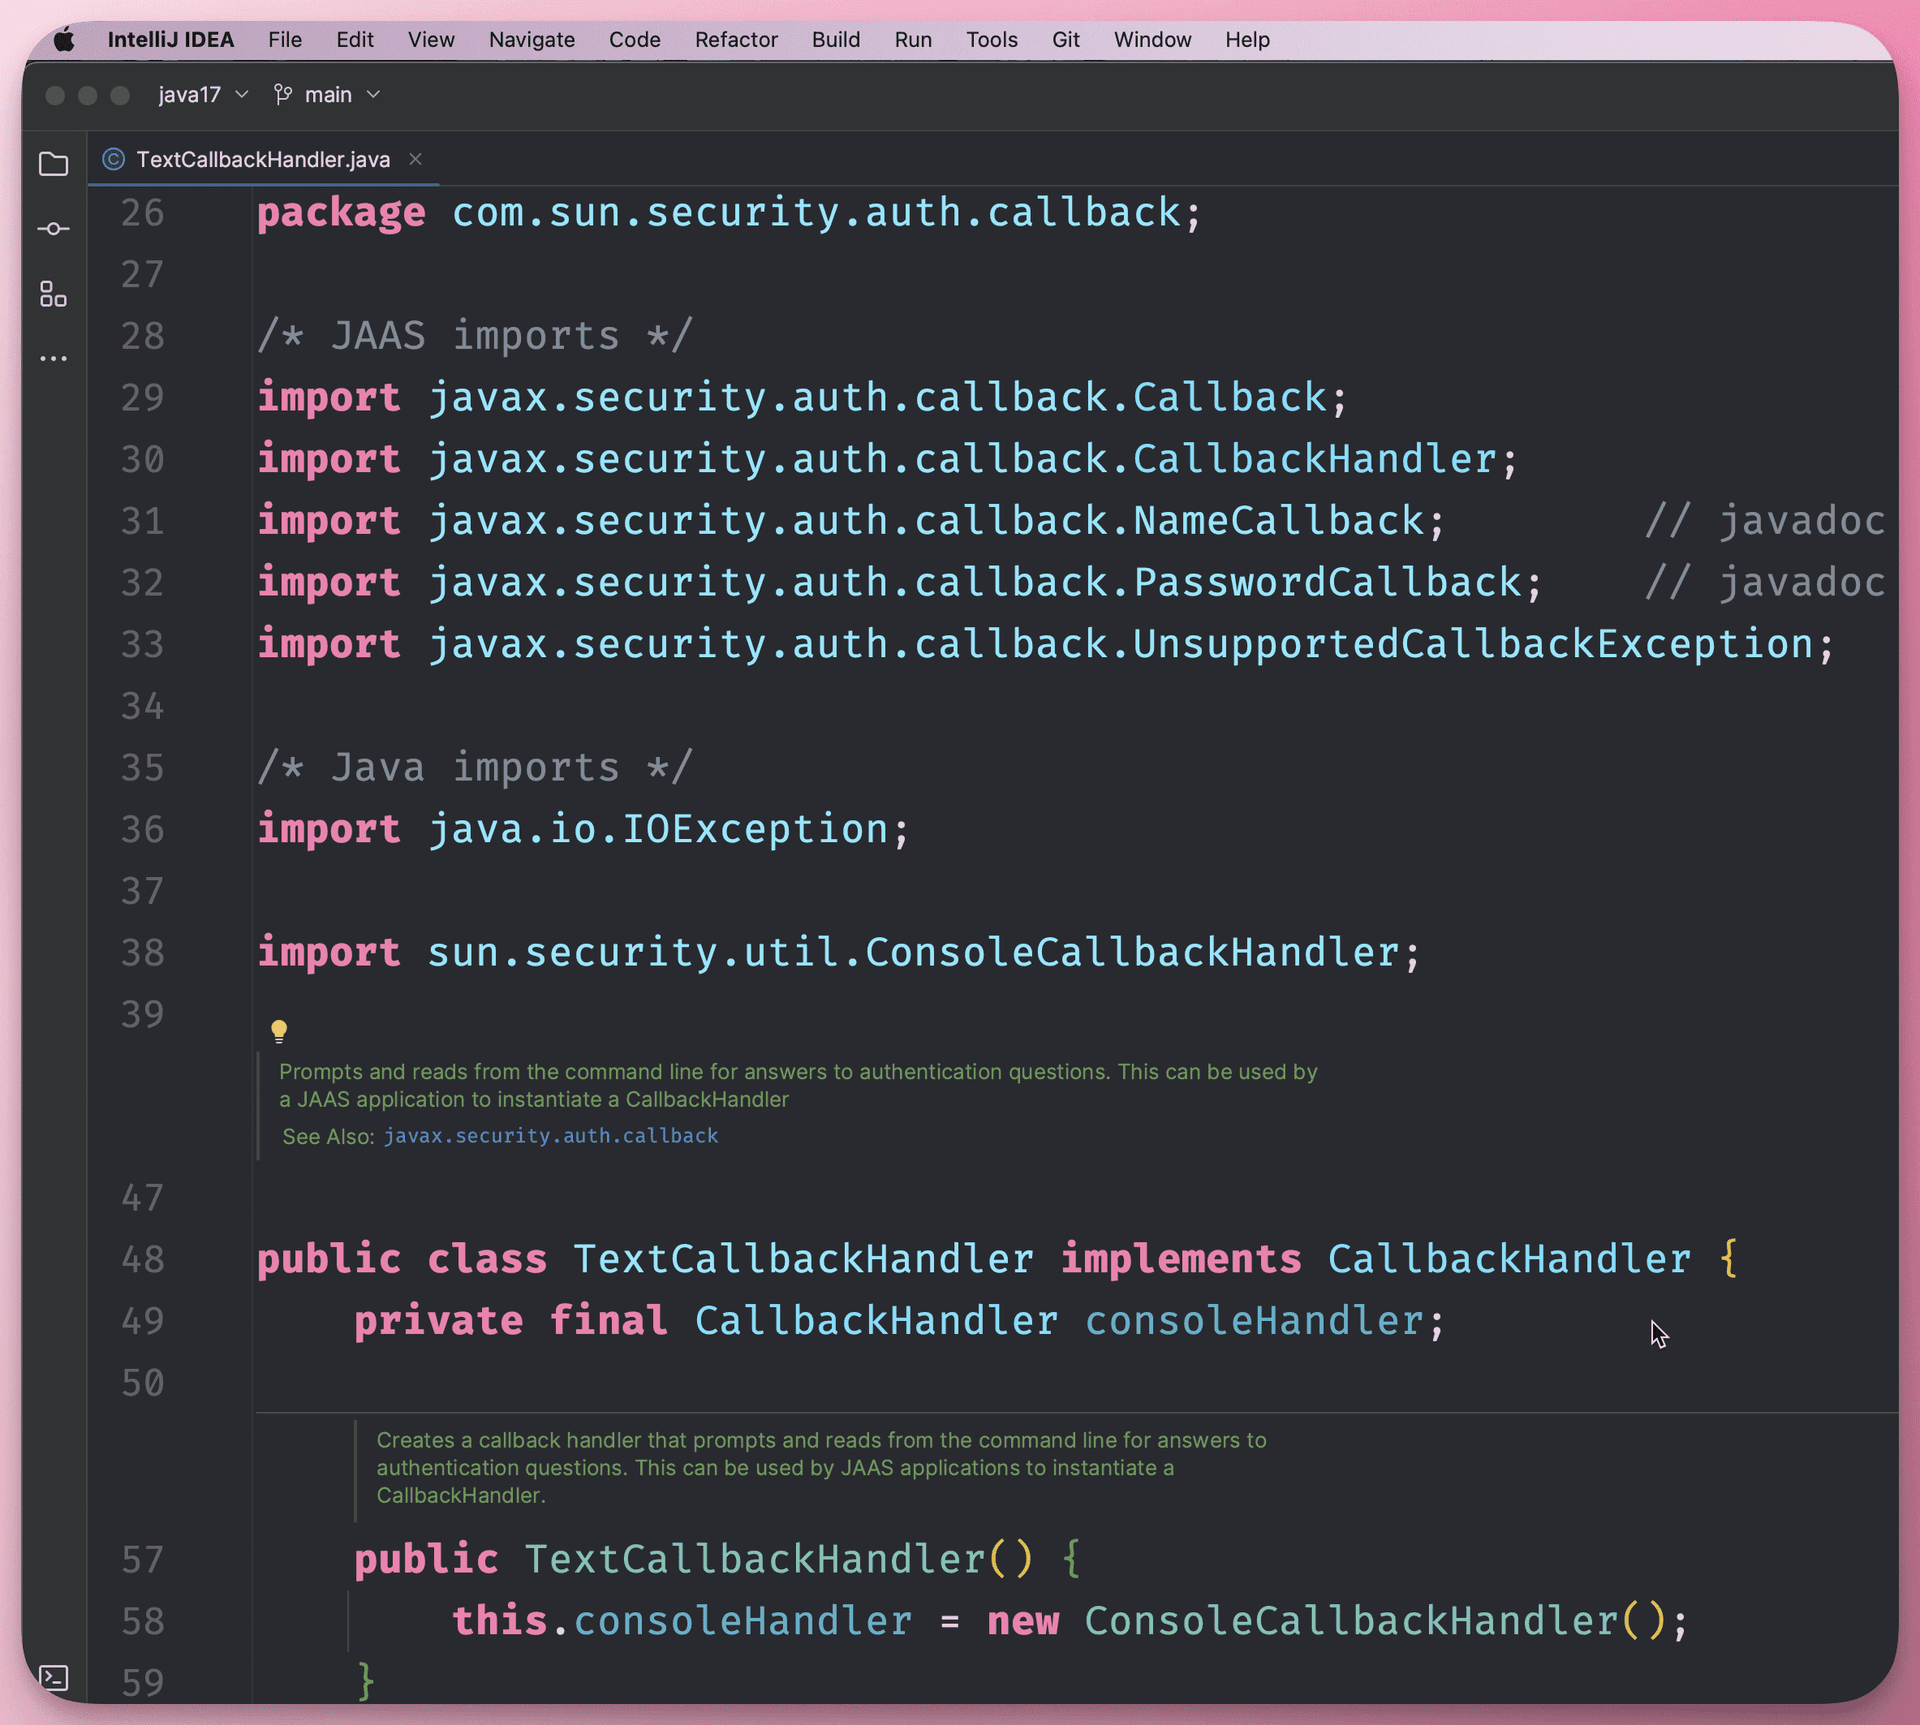This screenshot has height=1725, width=1920.
Task: Open the Refactor menu
Action: (x=735, y=40)
